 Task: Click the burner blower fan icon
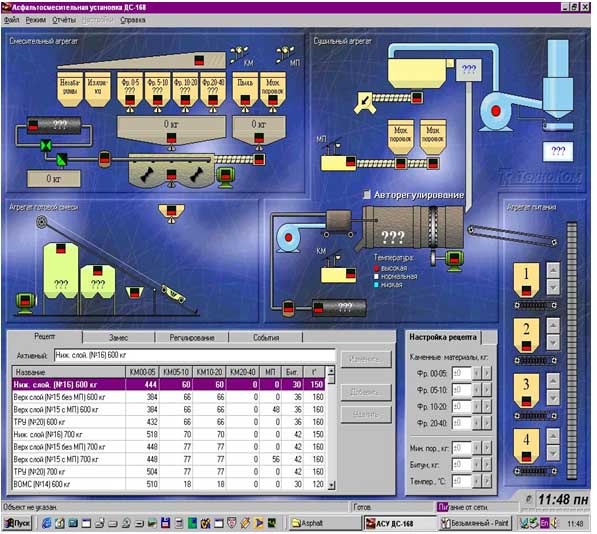288,238
